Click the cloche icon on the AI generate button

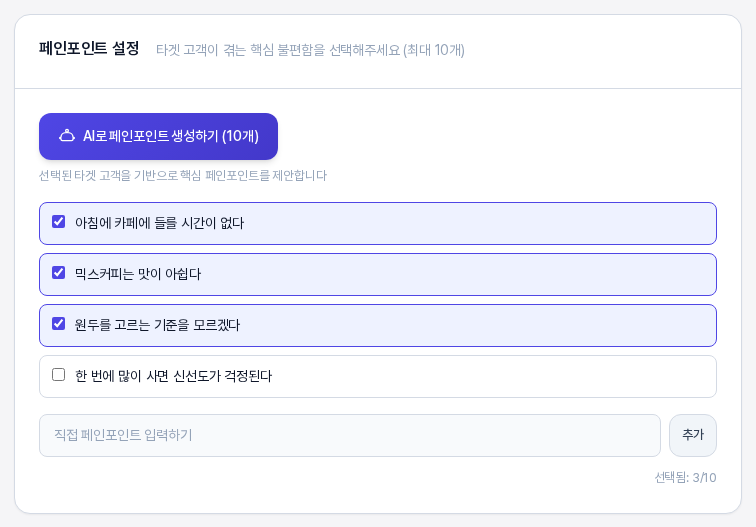pos(67,136)
